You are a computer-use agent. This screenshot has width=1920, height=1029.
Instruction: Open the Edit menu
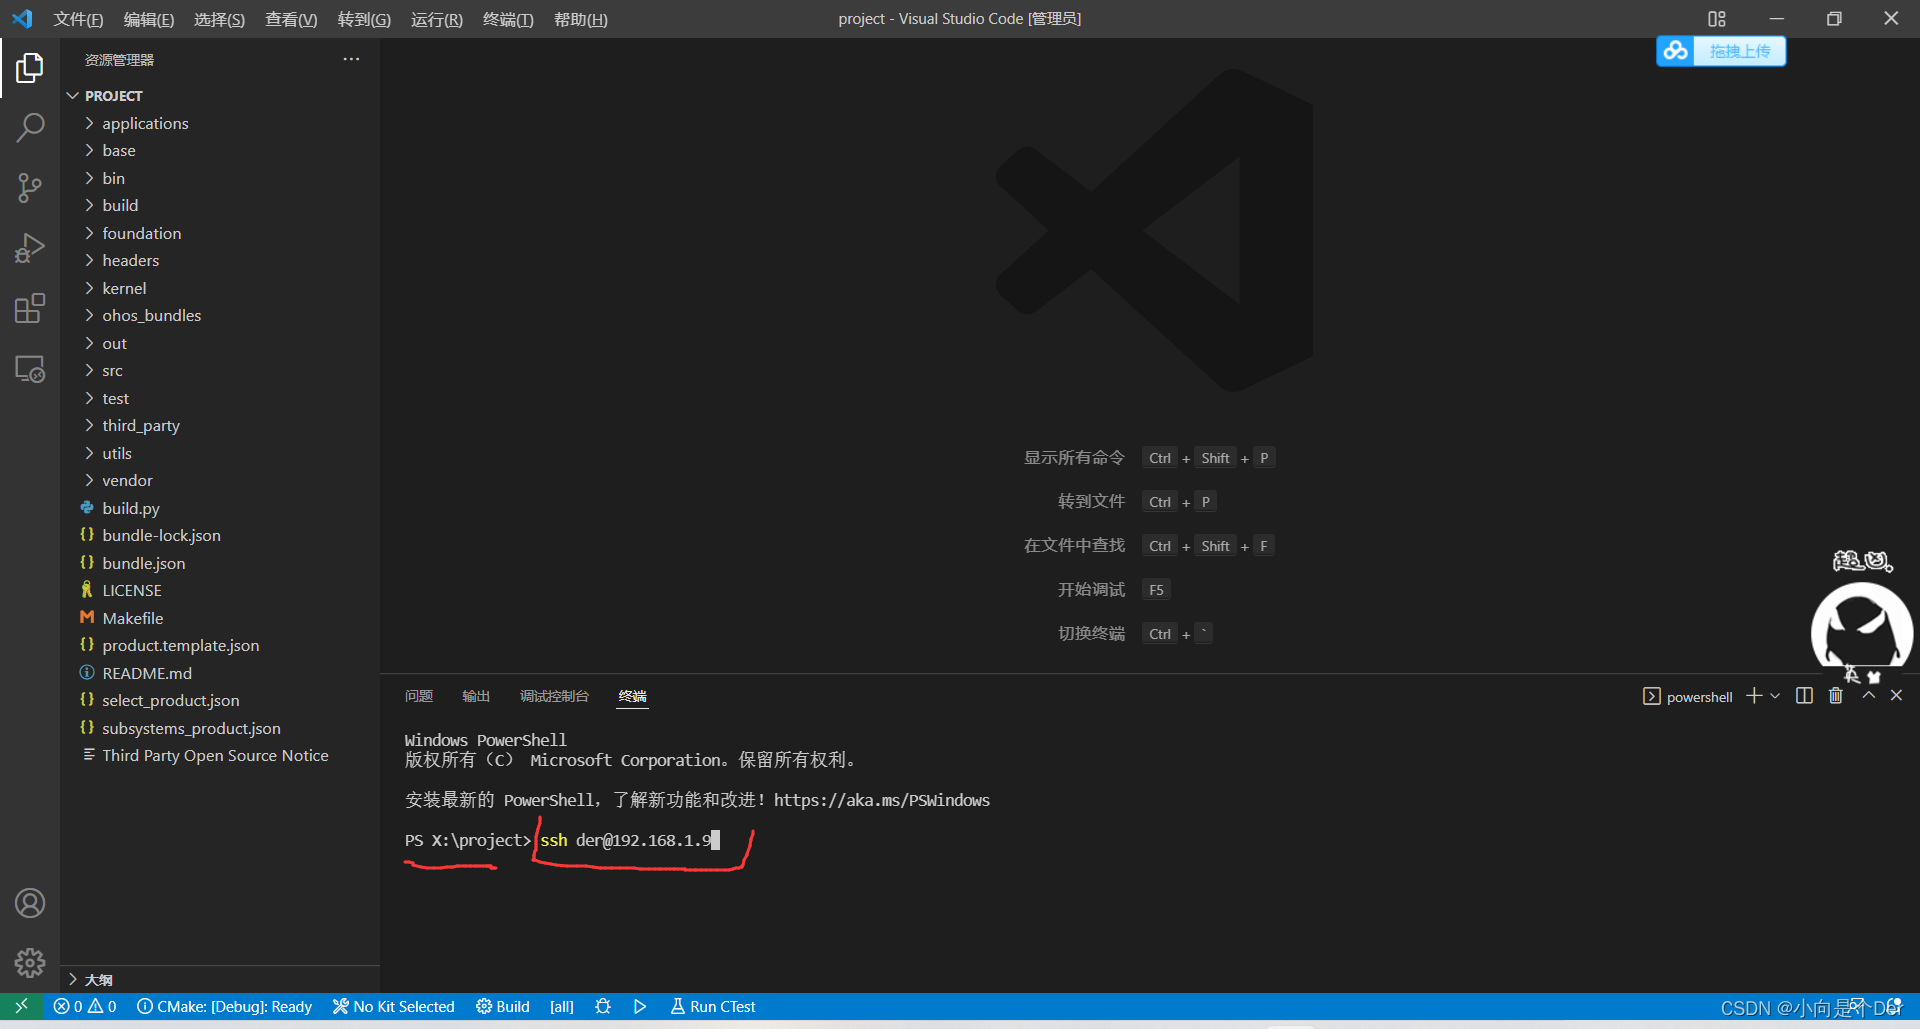pyautogui.click(x=148, y=19)
